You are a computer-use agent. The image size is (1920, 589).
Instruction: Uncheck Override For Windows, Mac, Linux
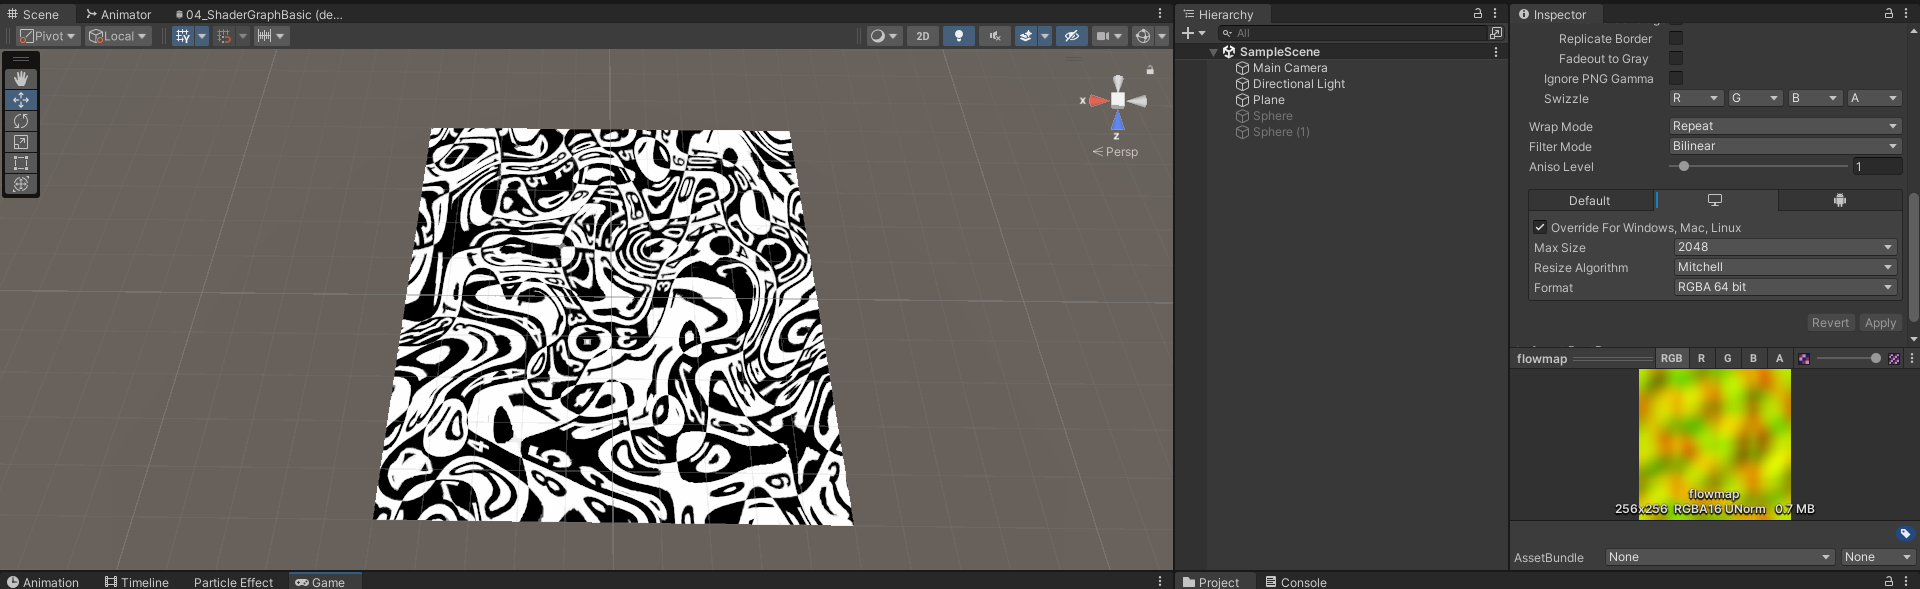1540,228
